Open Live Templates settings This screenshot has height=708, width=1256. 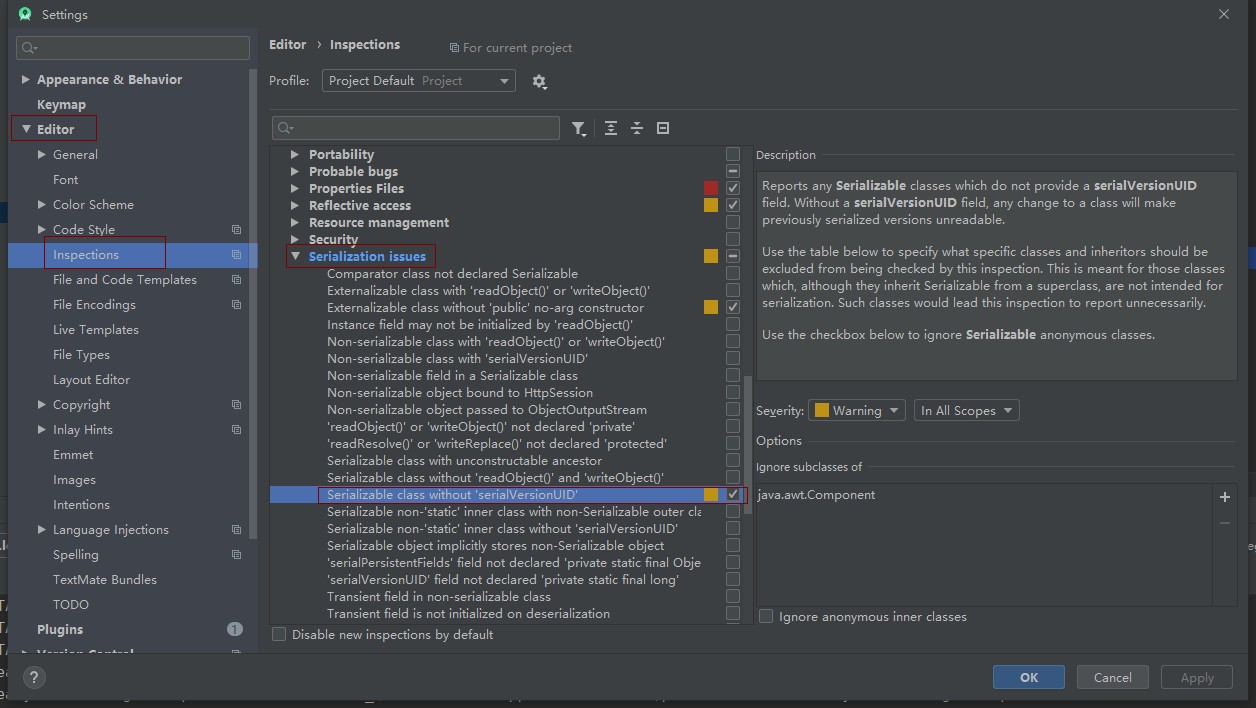pyautogui.click(x=96, y=330)
